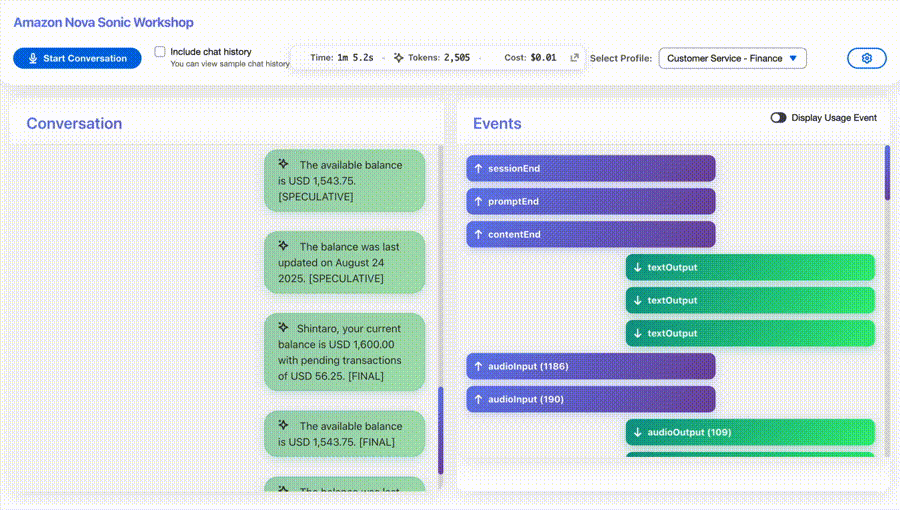Expand the third textOutput event

(750, 333)
